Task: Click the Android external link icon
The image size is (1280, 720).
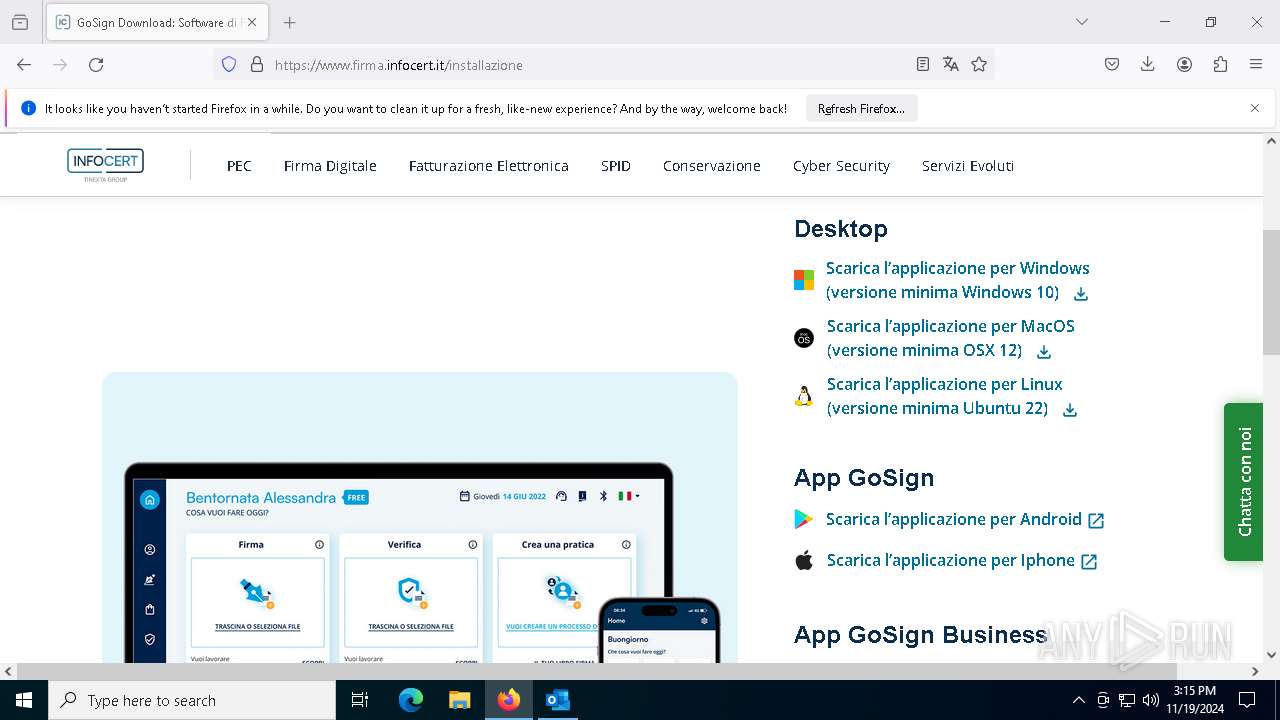Action: (1096, 521)
